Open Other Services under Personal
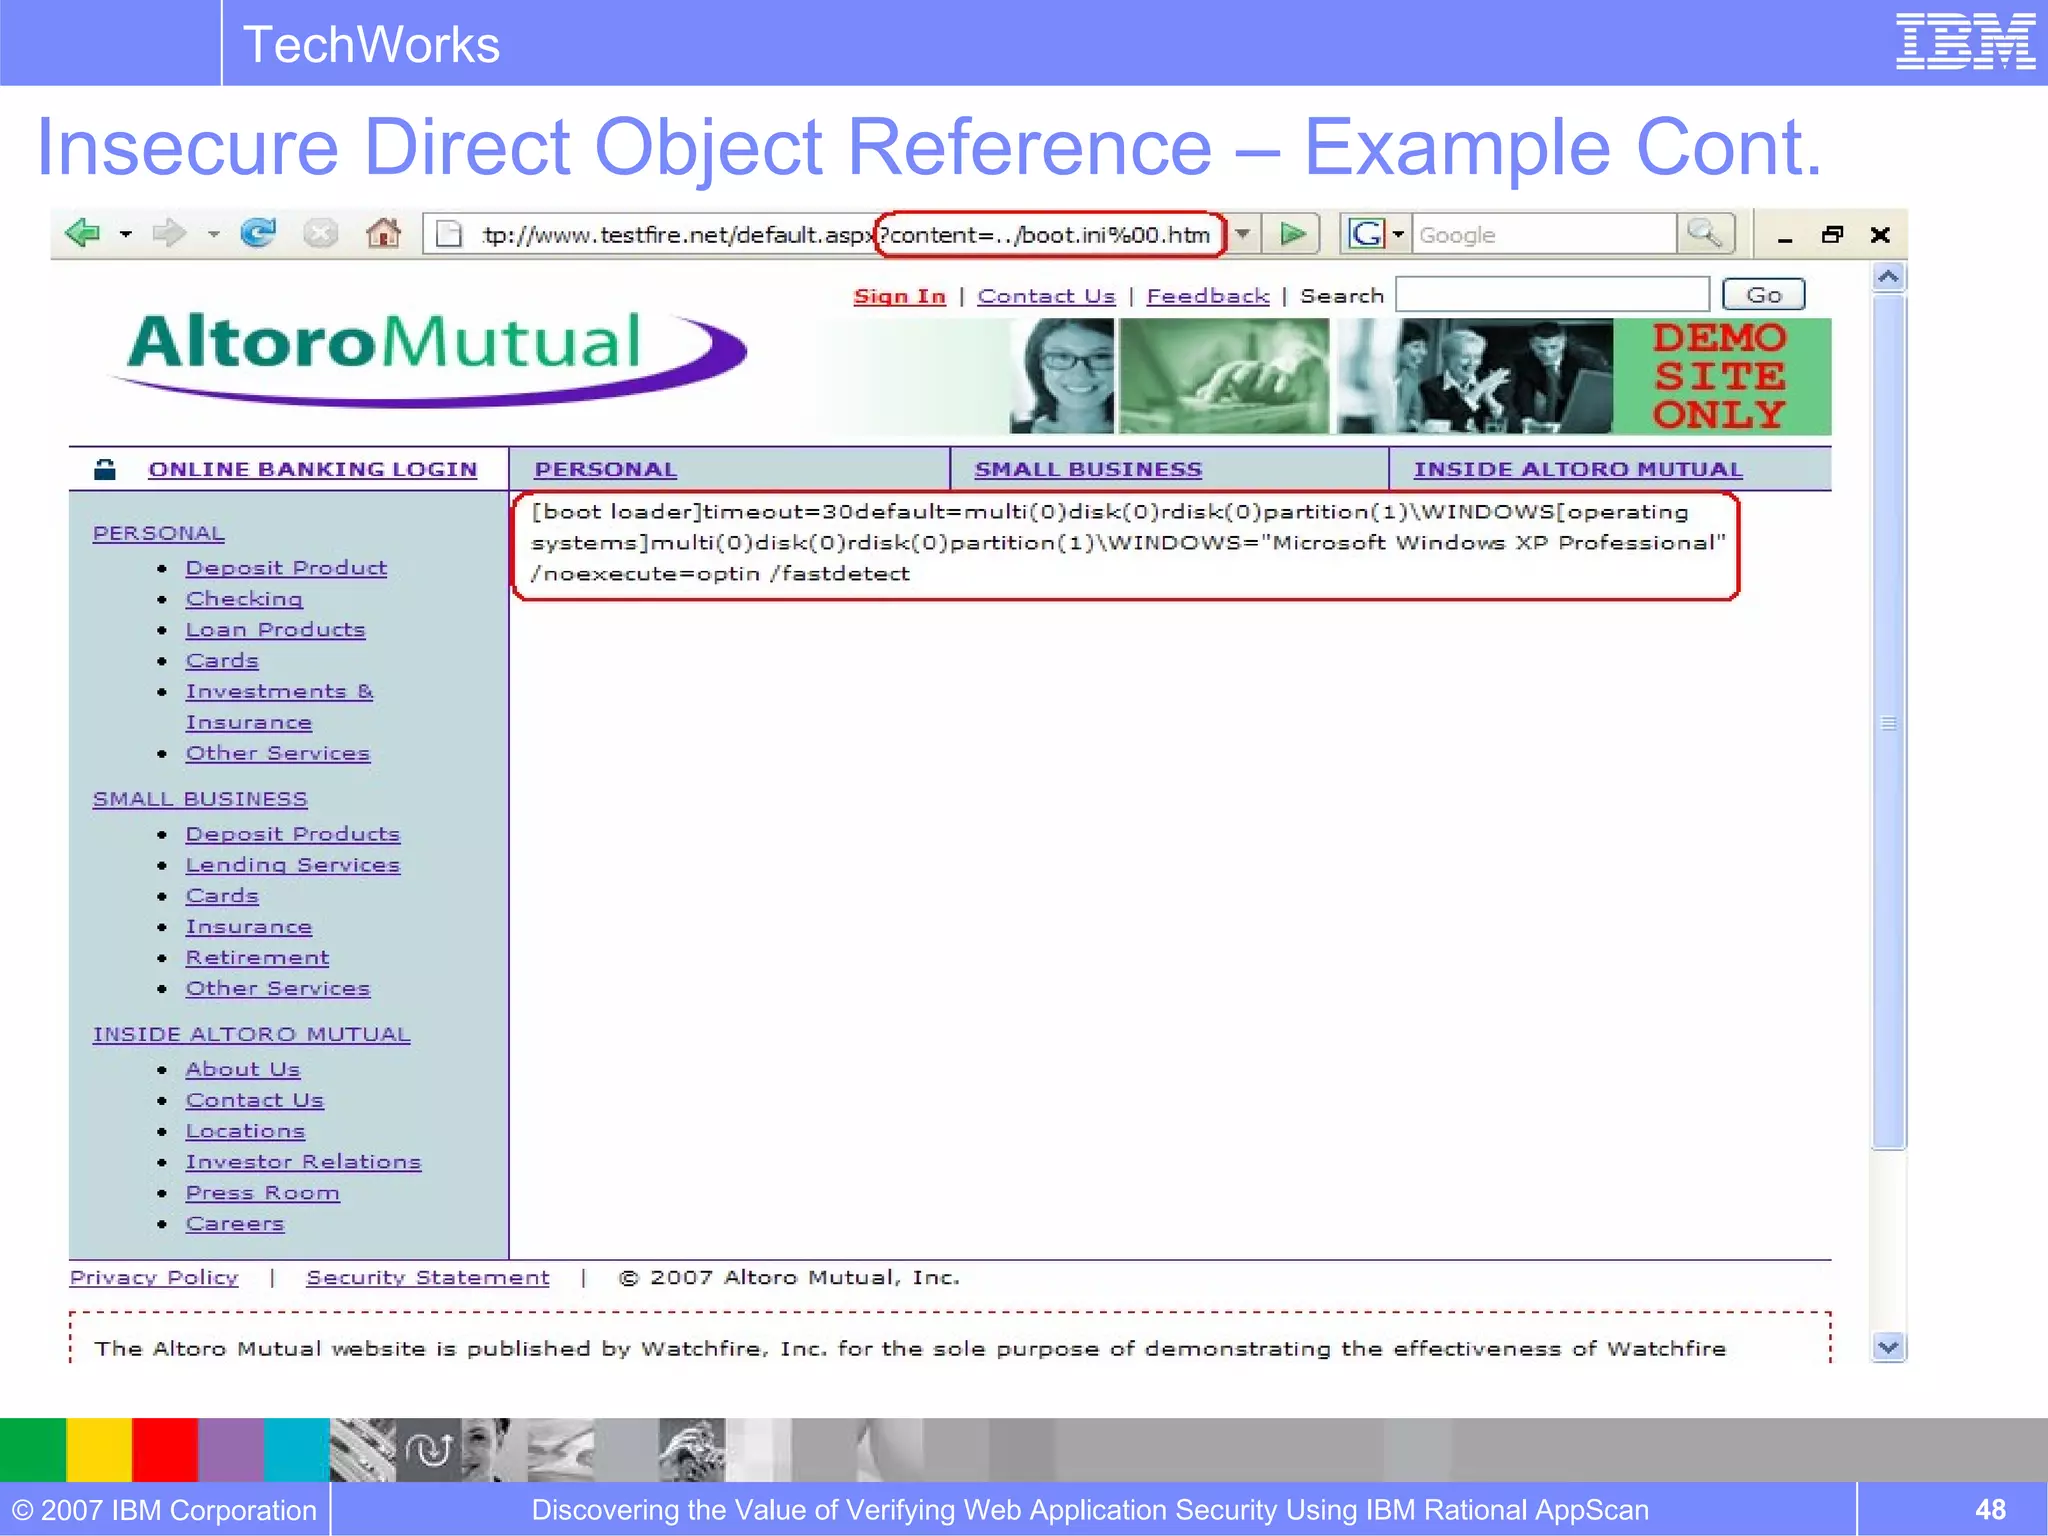Viewport: 2048px width, 1536px height. coord(277,753)
